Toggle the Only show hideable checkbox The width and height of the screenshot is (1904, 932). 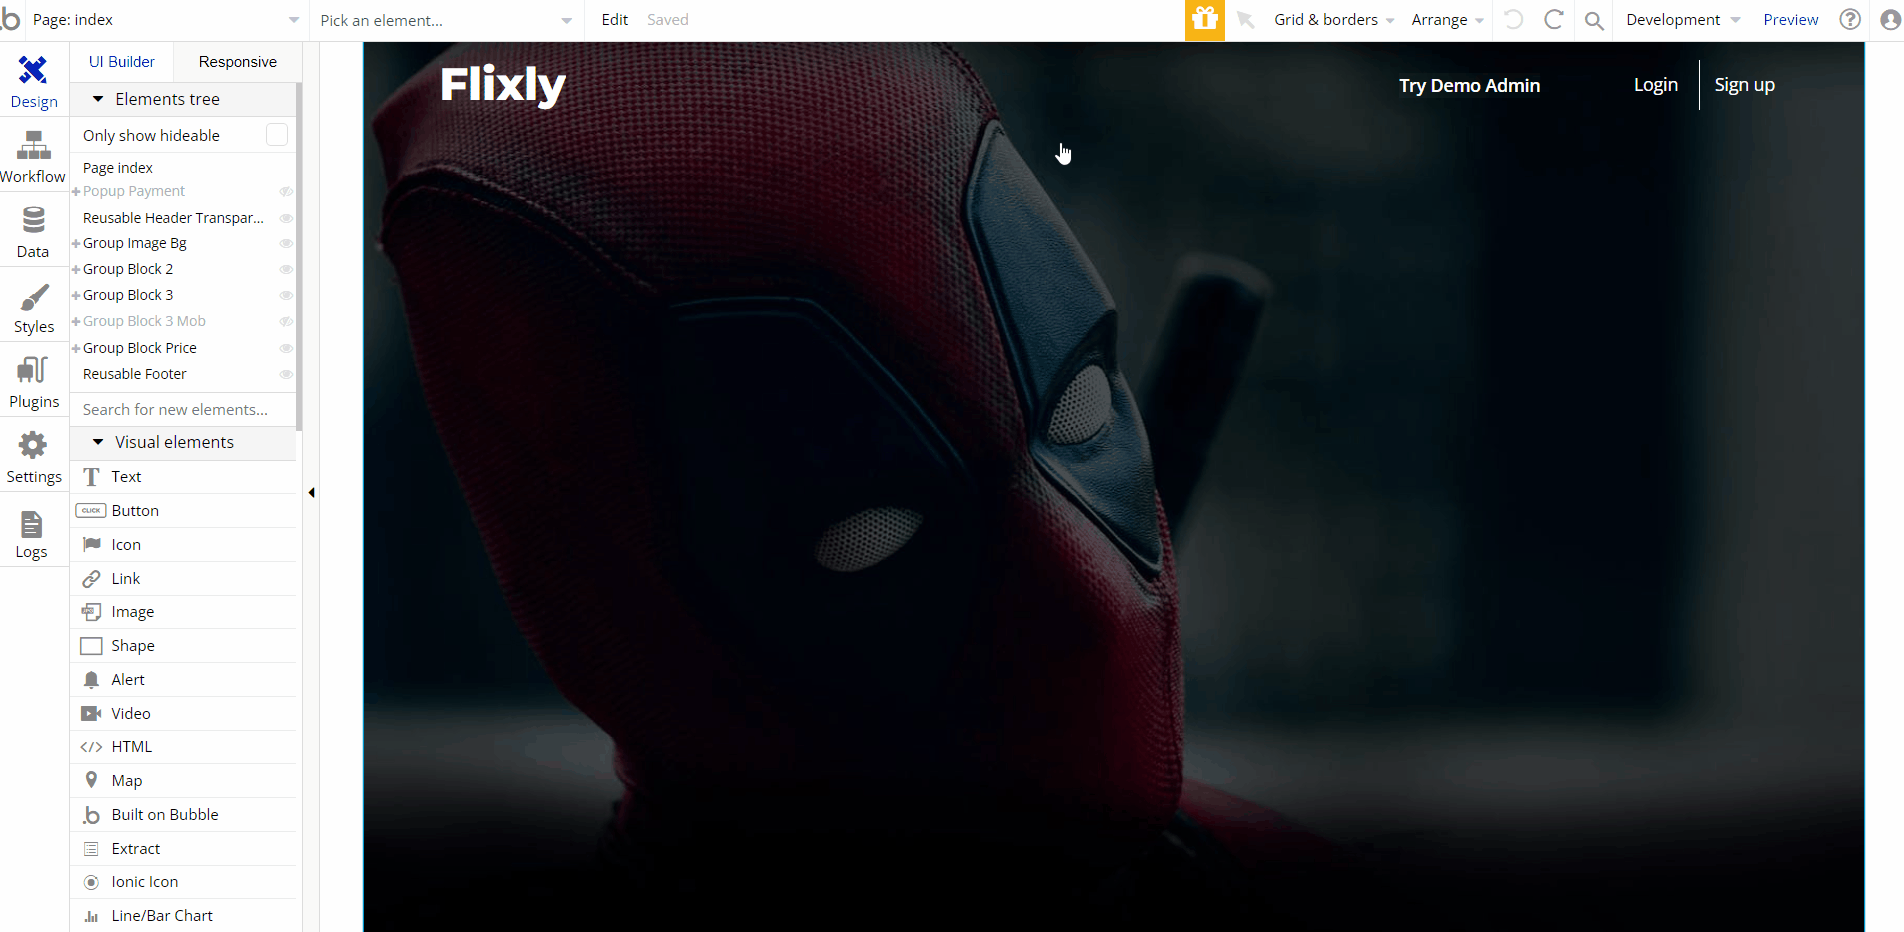[x=277, y=135]
